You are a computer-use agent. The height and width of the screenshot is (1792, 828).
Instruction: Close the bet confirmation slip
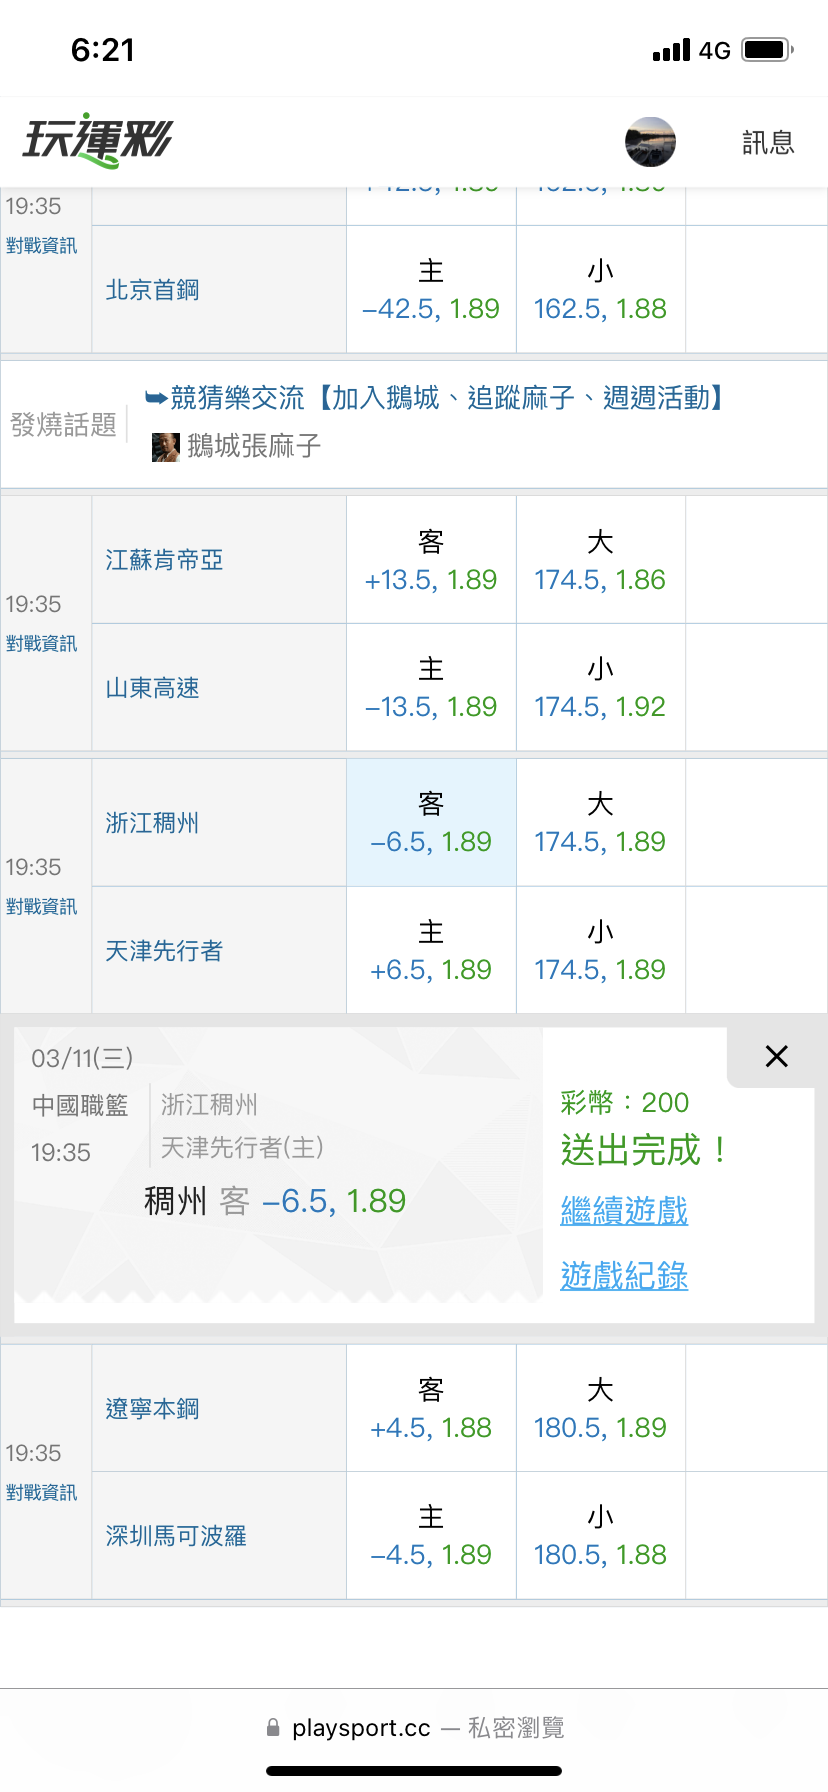776,1056
